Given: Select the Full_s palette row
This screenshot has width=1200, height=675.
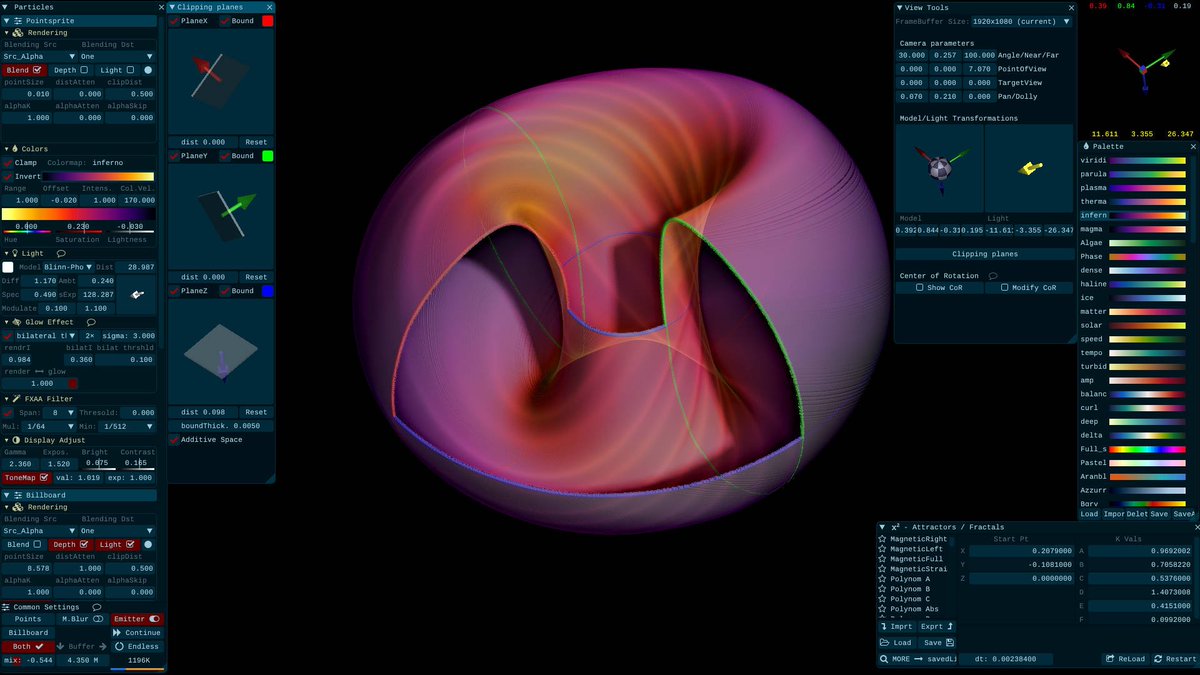Looking at the screenshot, I should [1133, 449].
